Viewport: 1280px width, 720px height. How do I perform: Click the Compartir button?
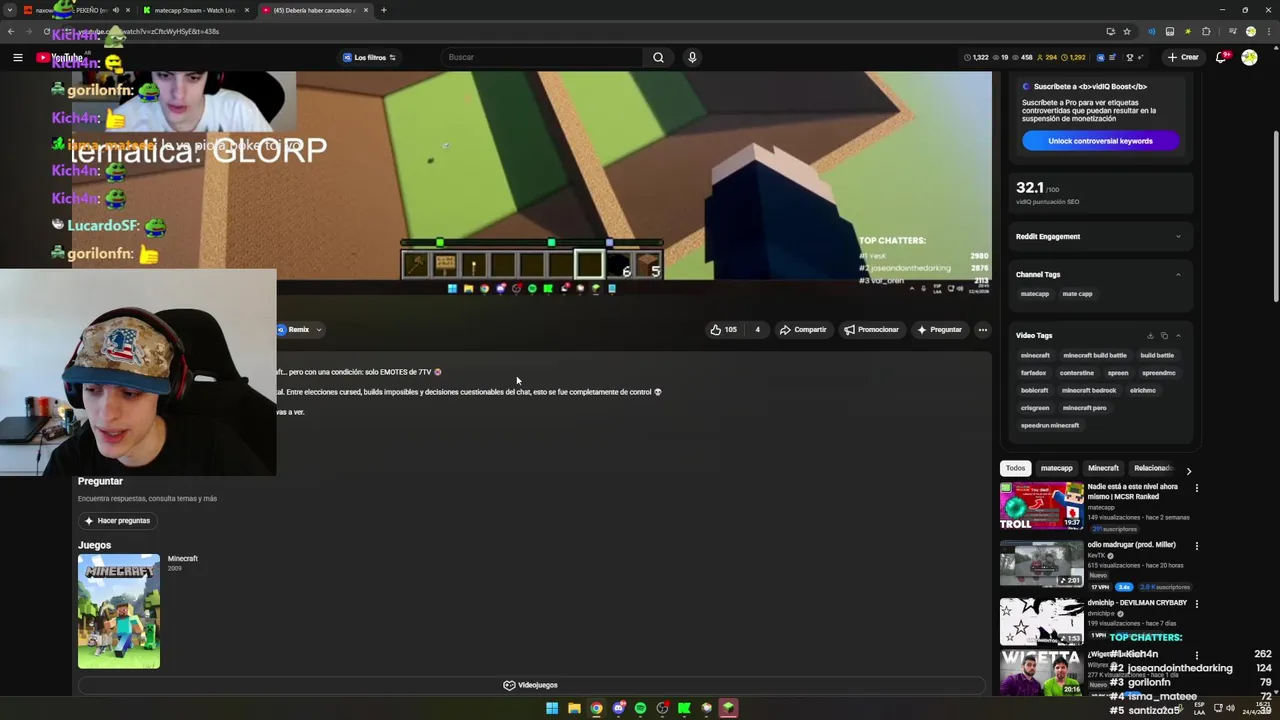coord(803,329)
